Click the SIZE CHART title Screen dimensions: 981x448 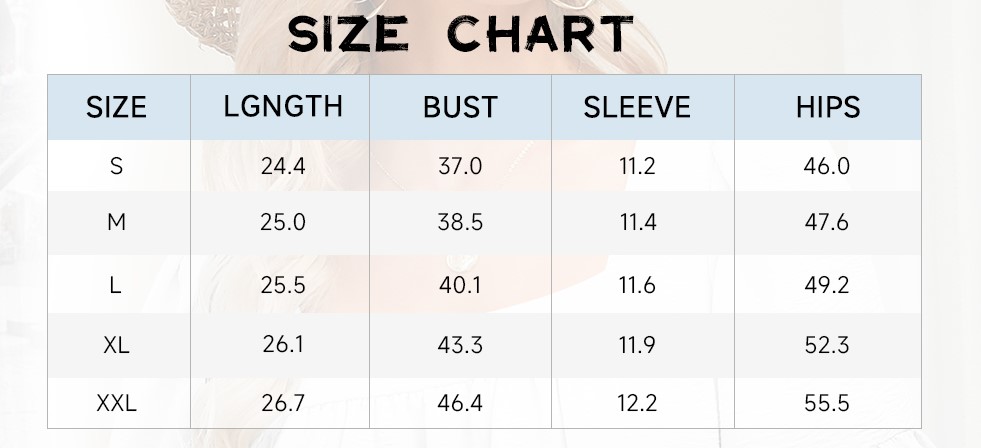460,35
